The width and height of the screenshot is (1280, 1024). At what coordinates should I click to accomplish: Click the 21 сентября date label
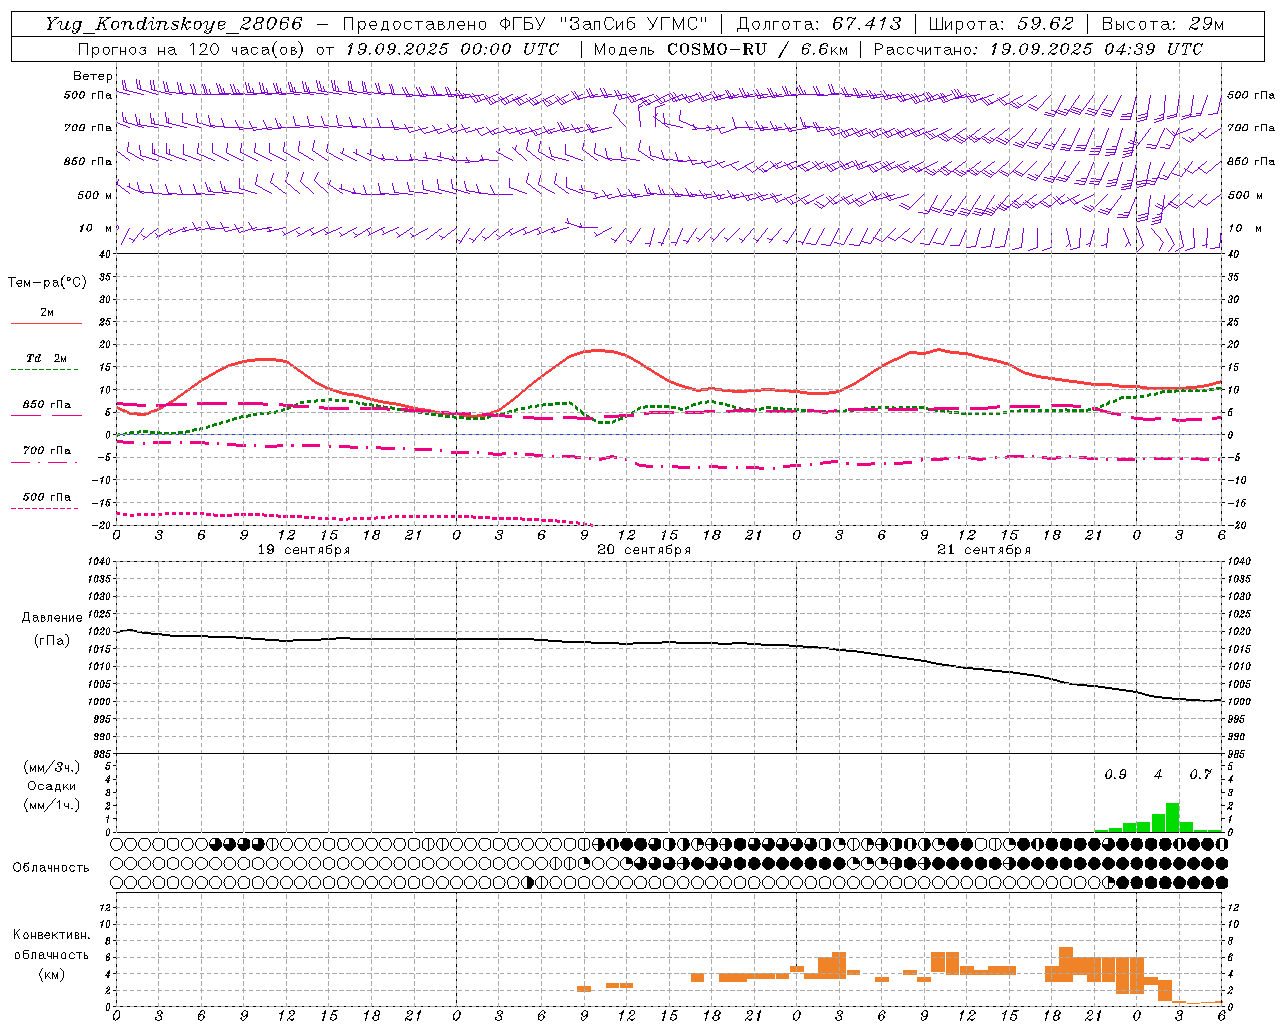984,550
